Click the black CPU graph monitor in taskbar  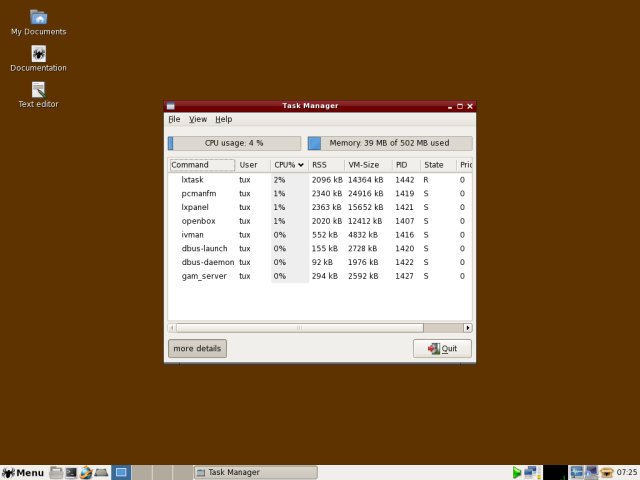[555, 473]
